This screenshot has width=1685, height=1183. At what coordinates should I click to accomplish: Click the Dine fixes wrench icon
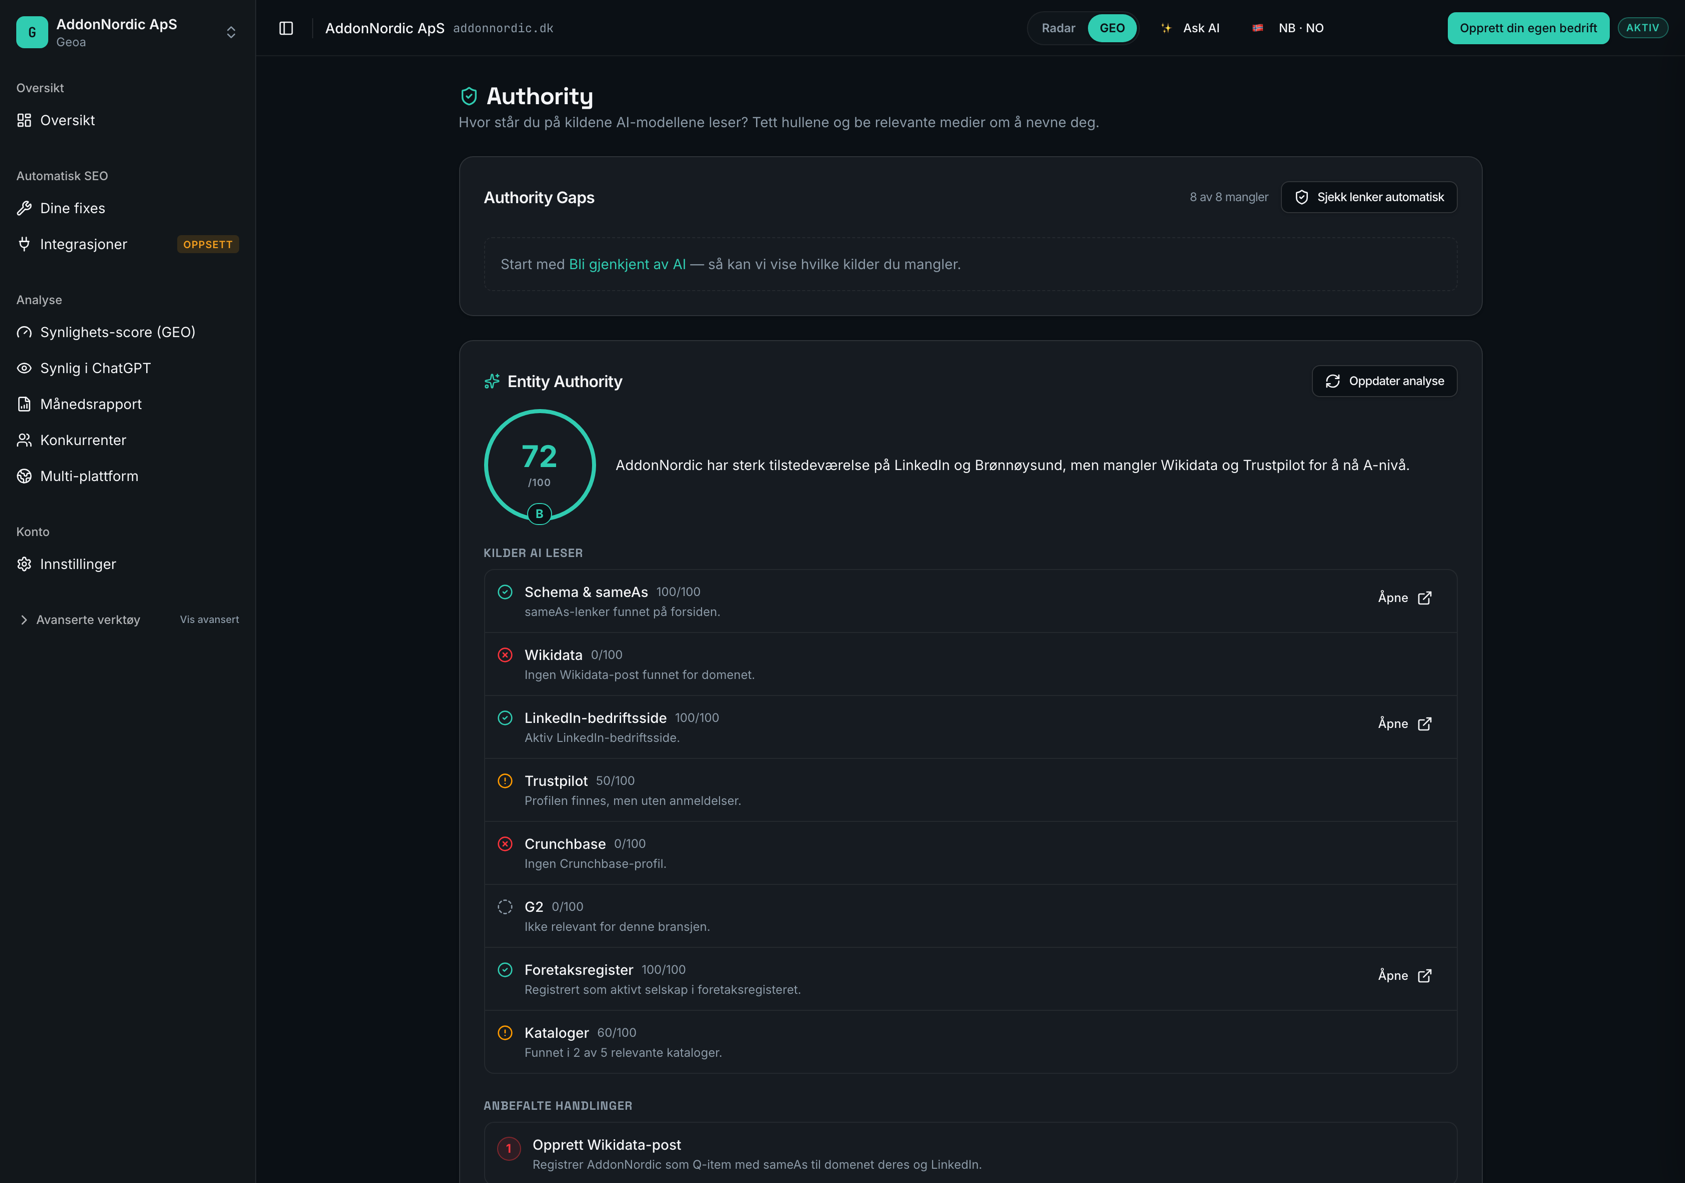[x=24, y=208]
